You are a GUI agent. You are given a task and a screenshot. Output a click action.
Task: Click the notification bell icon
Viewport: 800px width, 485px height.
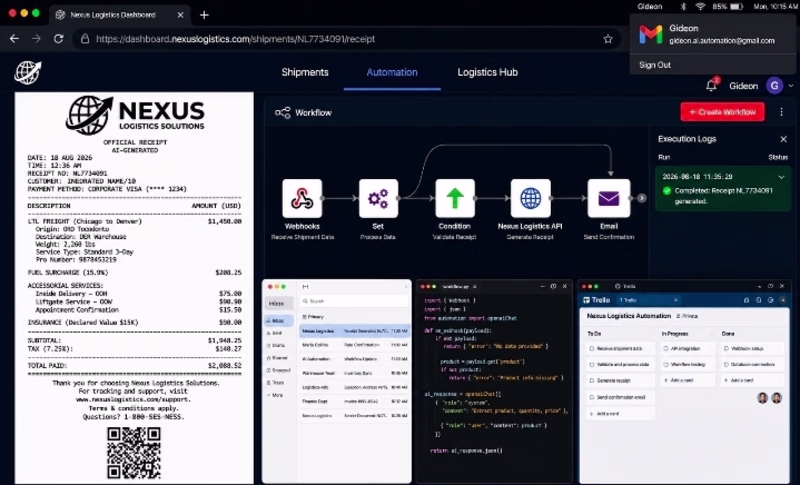711,86
